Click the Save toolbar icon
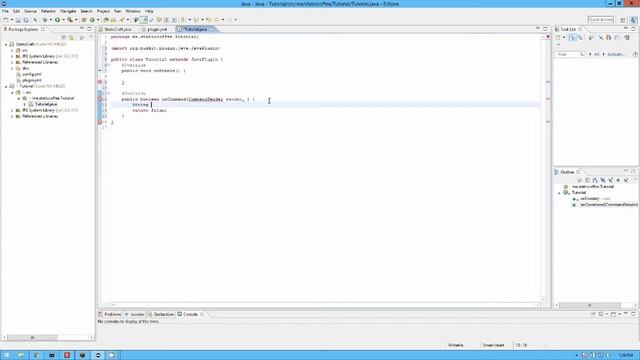Screen dimensions: 640x360 18,20
